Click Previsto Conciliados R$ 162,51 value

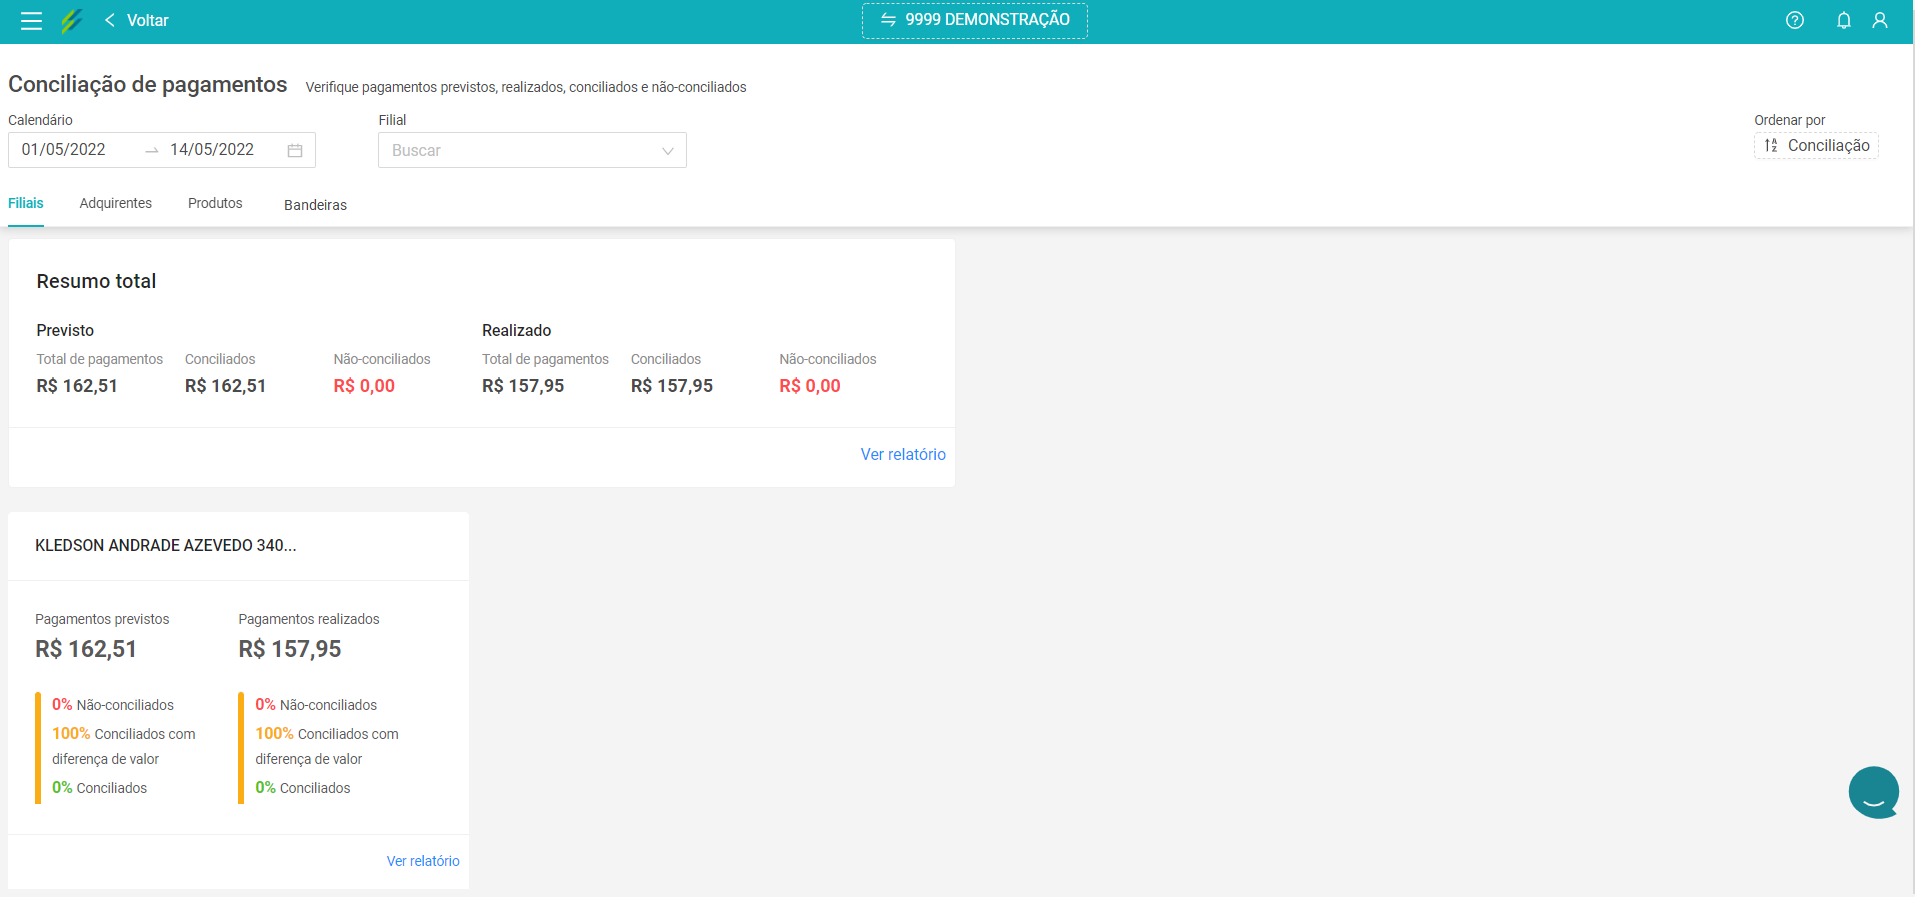click(x=226, y=386)
